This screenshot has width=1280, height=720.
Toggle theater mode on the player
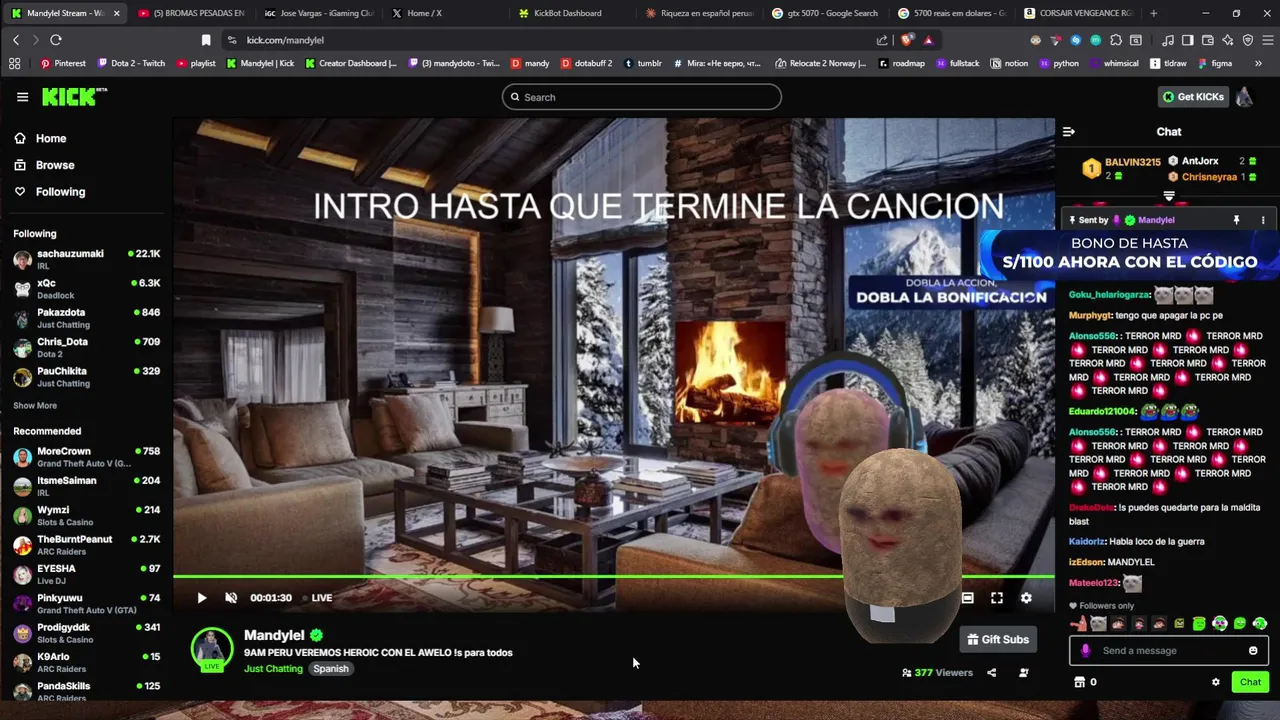967,598
